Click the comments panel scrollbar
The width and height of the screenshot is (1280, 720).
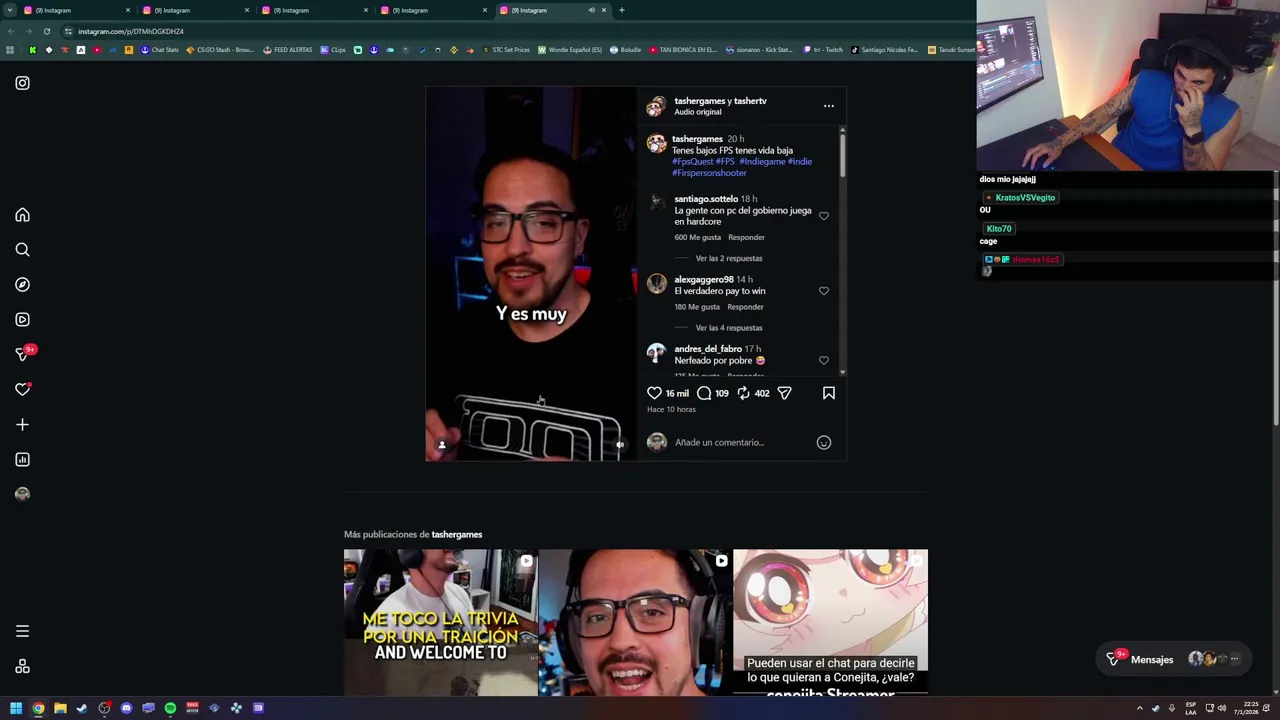(842, 155)
